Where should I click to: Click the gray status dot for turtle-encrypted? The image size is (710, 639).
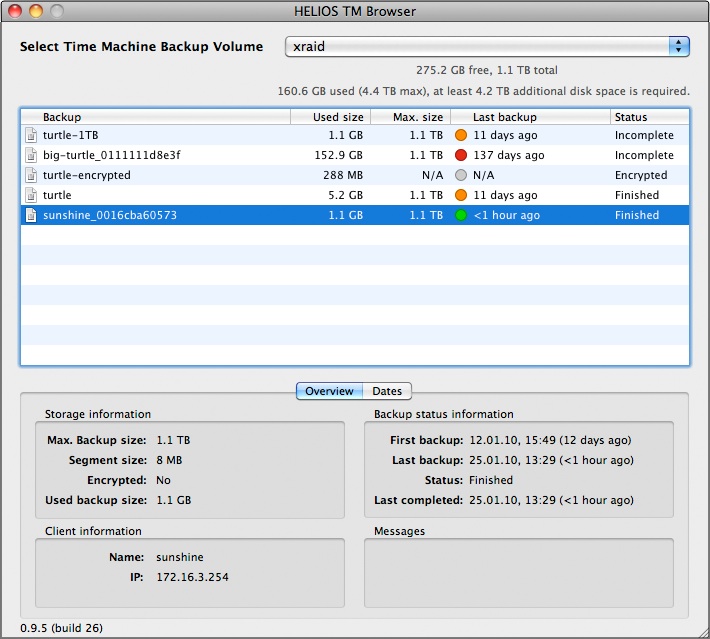point(461,175)
